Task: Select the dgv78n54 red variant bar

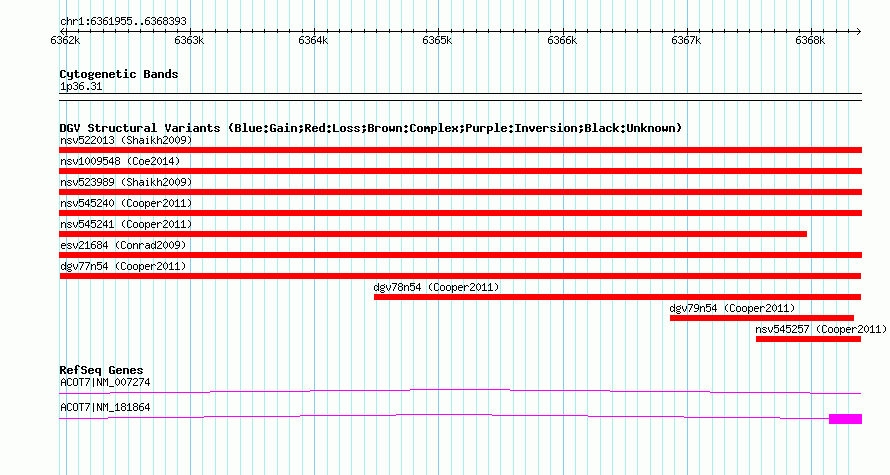Action: pyautogui.click(x=618, y=297)
